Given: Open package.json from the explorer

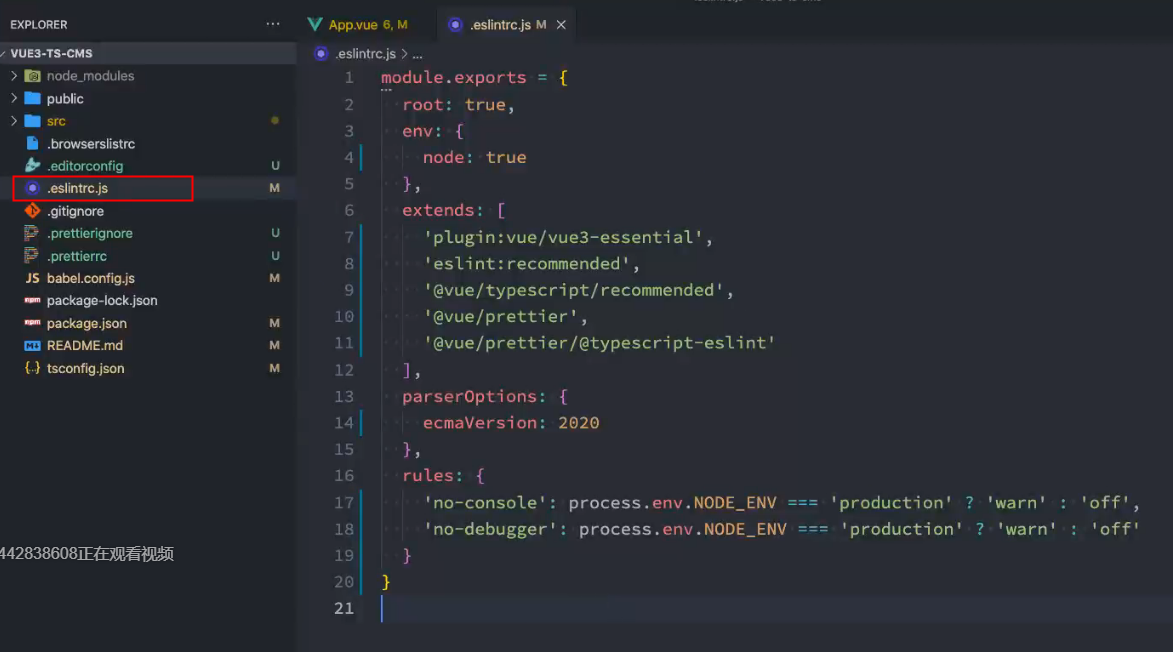Looking at the screenshot, I should point(86,323).
